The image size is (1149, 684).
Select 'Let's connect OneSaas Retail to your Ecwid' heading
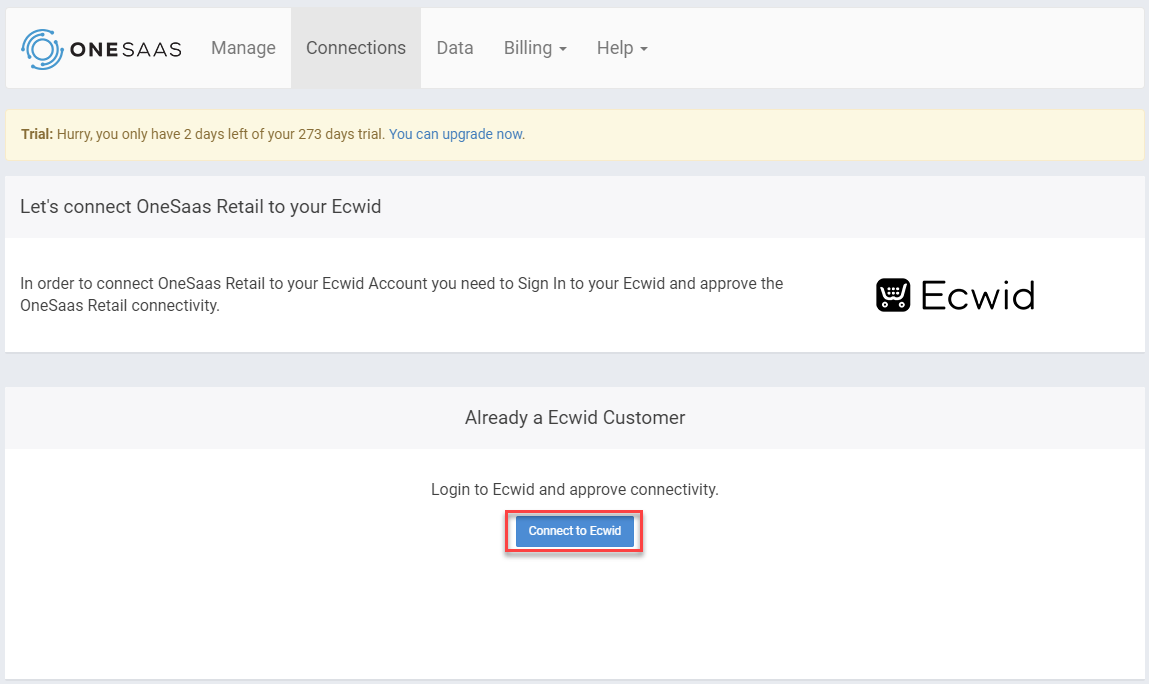click(201, 207)
